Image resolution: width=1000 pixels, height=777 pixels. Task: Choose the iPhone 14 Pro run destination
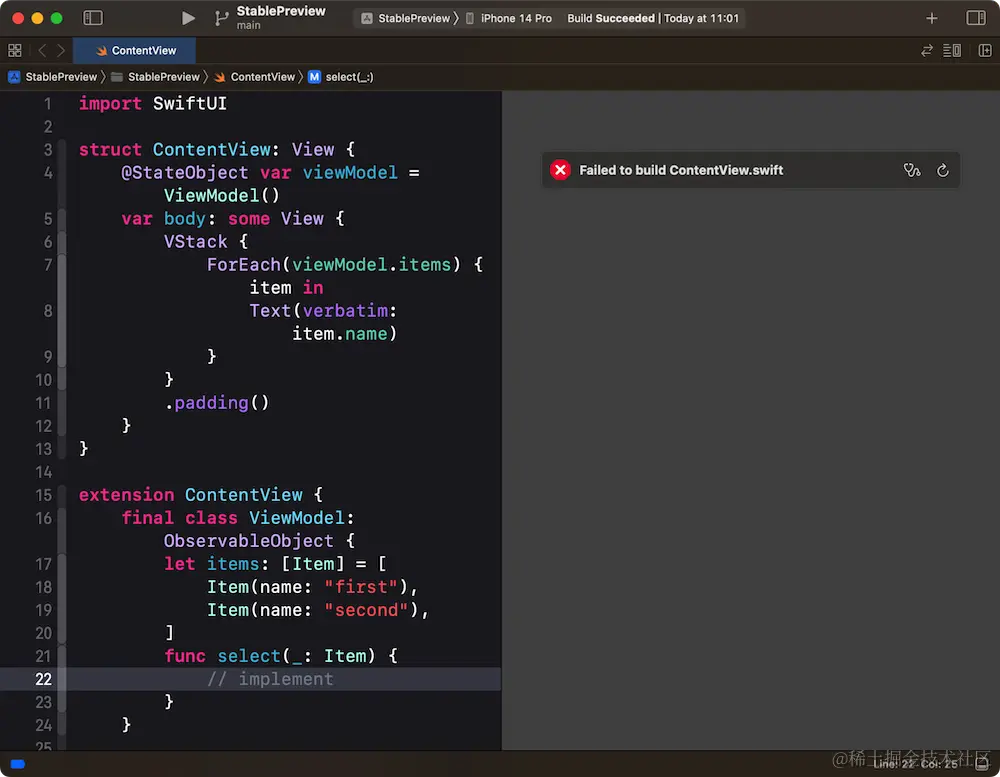coord(509,18)
